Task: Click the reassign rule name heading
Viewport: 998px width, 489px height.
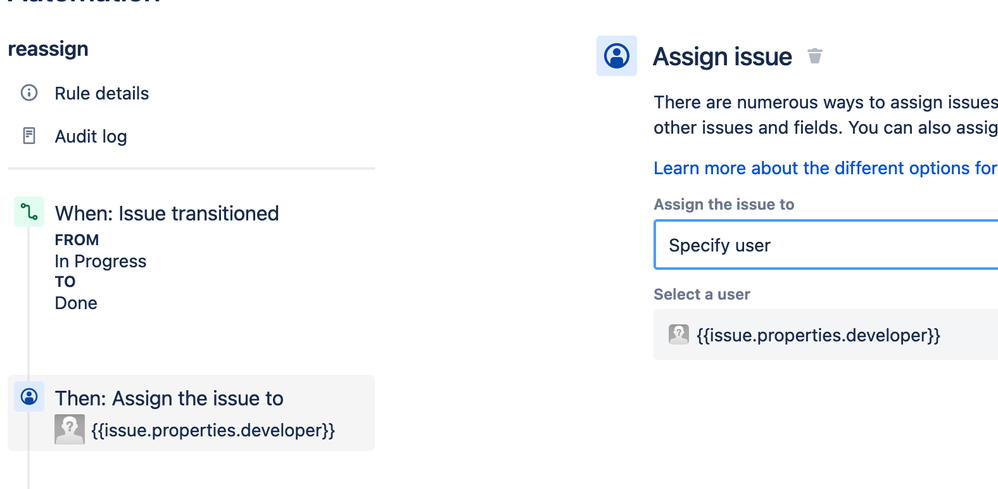Action: point(48,49)
